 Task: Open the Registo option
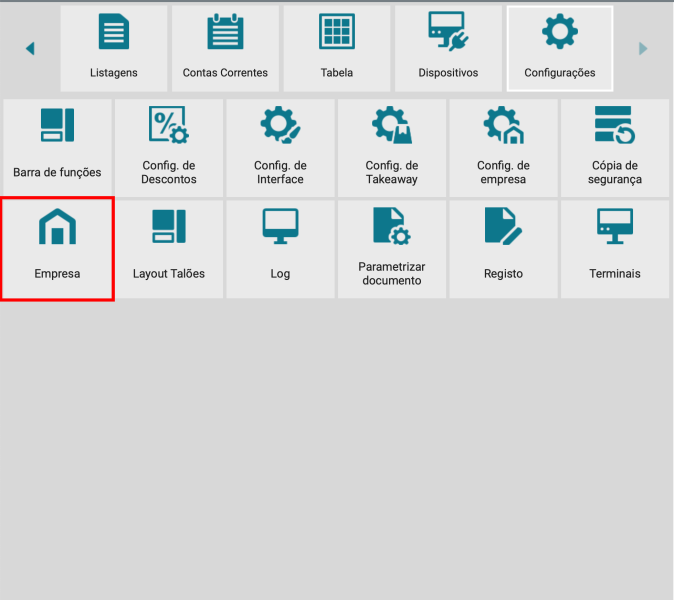(503, 249)
